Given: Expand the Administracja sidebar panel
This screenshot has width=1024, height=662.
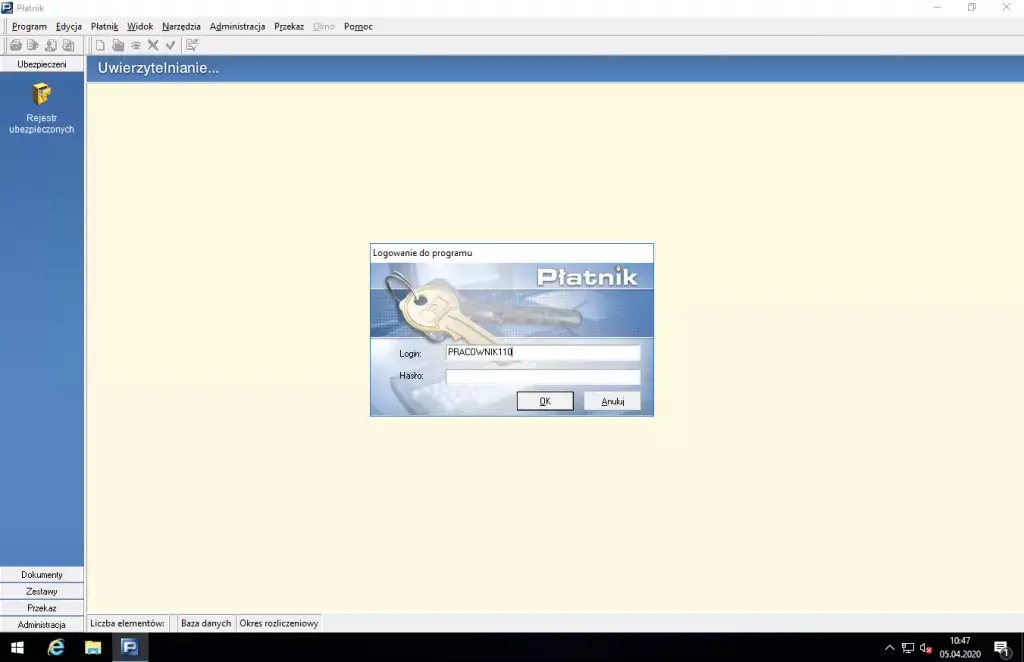Looking at the screenshot, I should (x=42, y=624).
